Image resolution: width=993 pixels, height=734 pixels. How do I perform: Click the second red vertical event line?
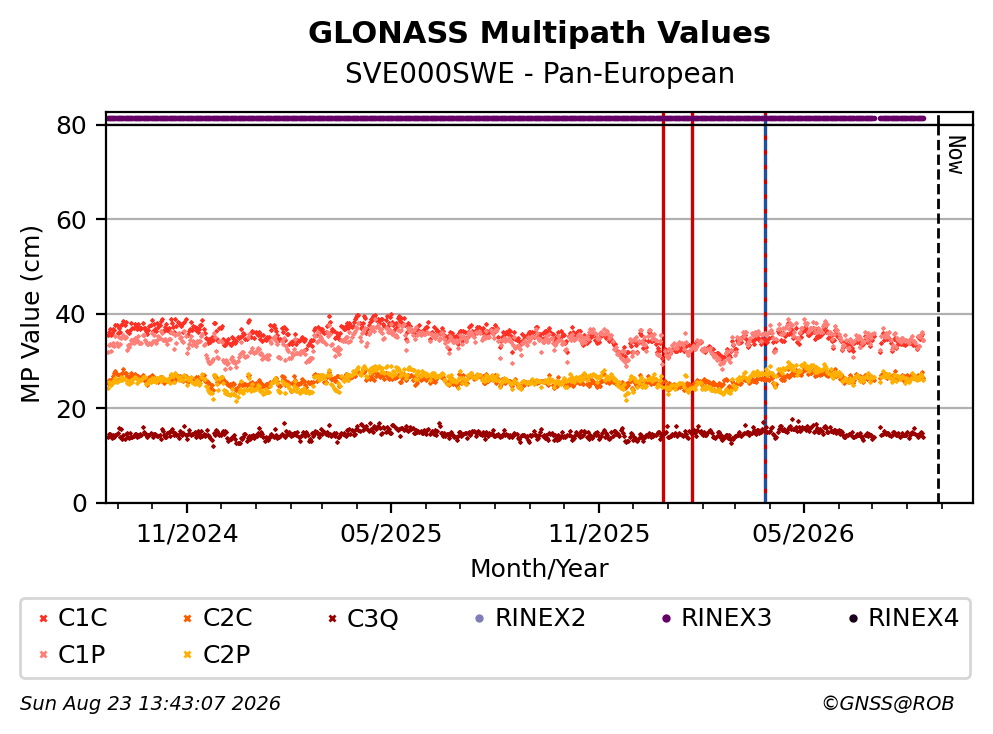point(692,308)
